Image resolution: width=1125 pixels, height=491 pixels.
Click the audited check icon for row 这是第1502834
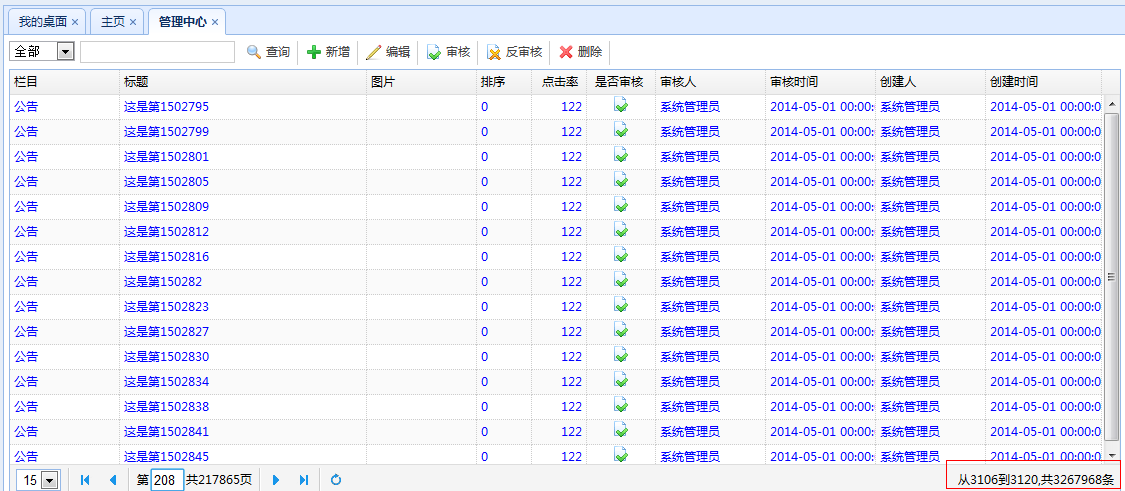click(621, 380)
